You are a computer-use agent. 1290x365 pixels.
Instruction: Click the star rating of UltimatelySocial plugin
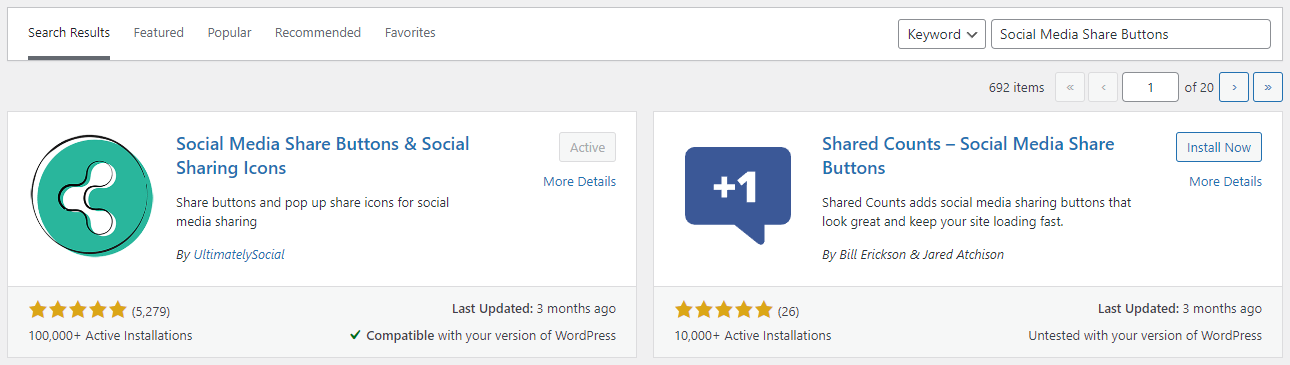click(78, 310)
